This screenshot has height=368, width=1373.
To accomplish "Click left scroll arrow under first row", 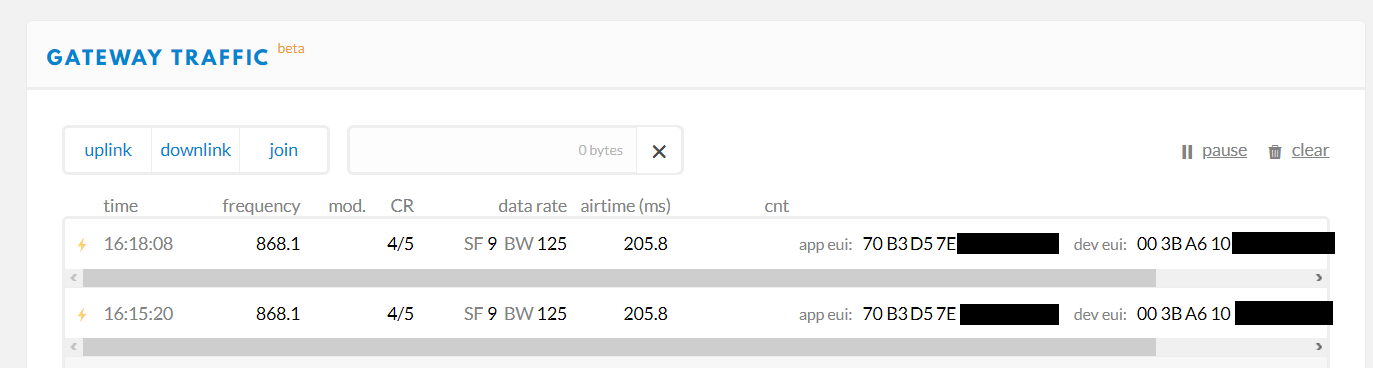I will click(x=74, y=277).
